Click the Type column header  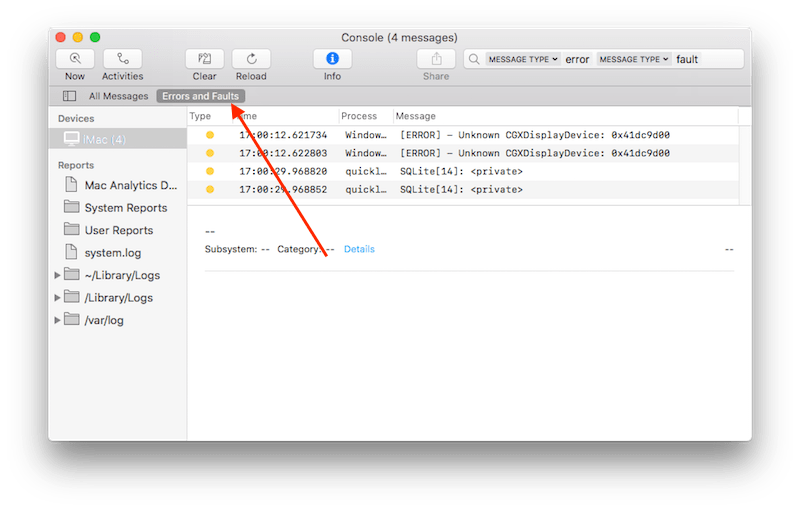tap(200, 116)
